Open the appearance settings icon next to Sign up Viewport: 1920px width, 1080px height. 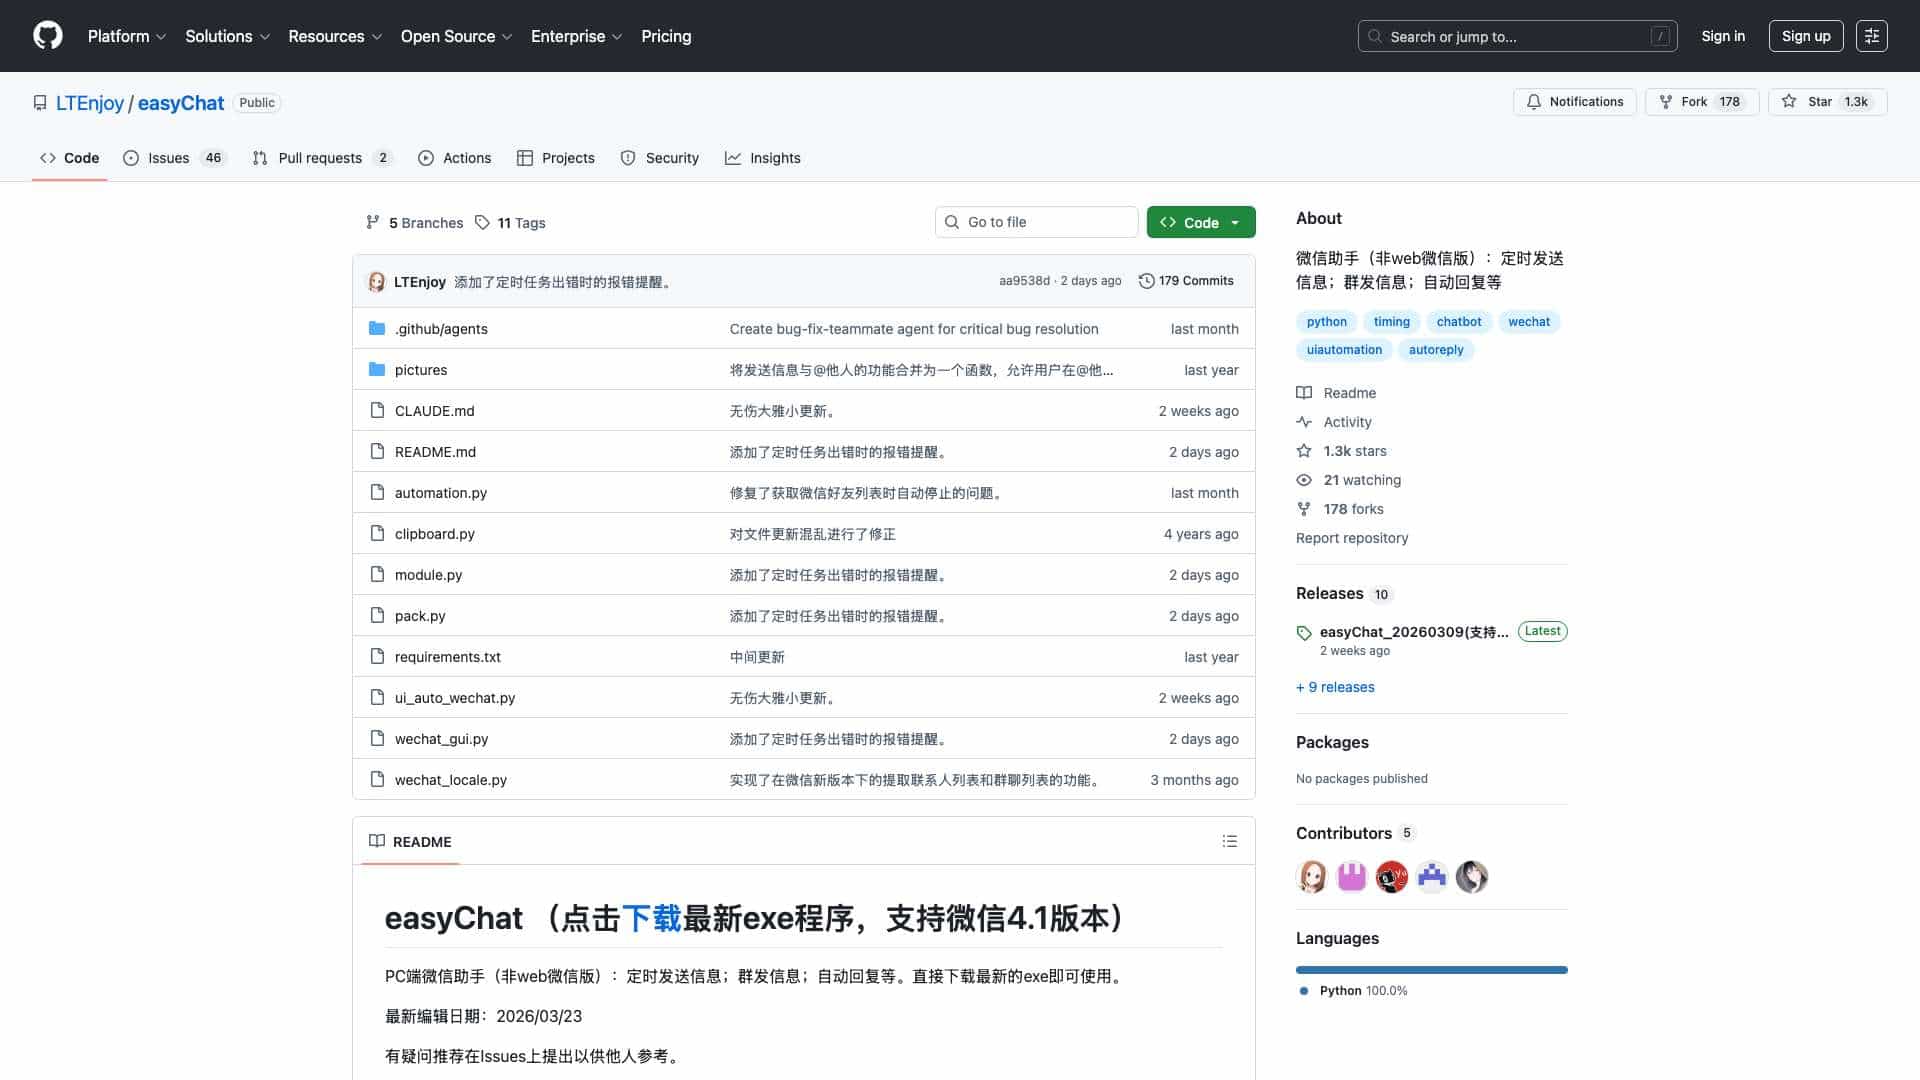(x=1871, y=36)
